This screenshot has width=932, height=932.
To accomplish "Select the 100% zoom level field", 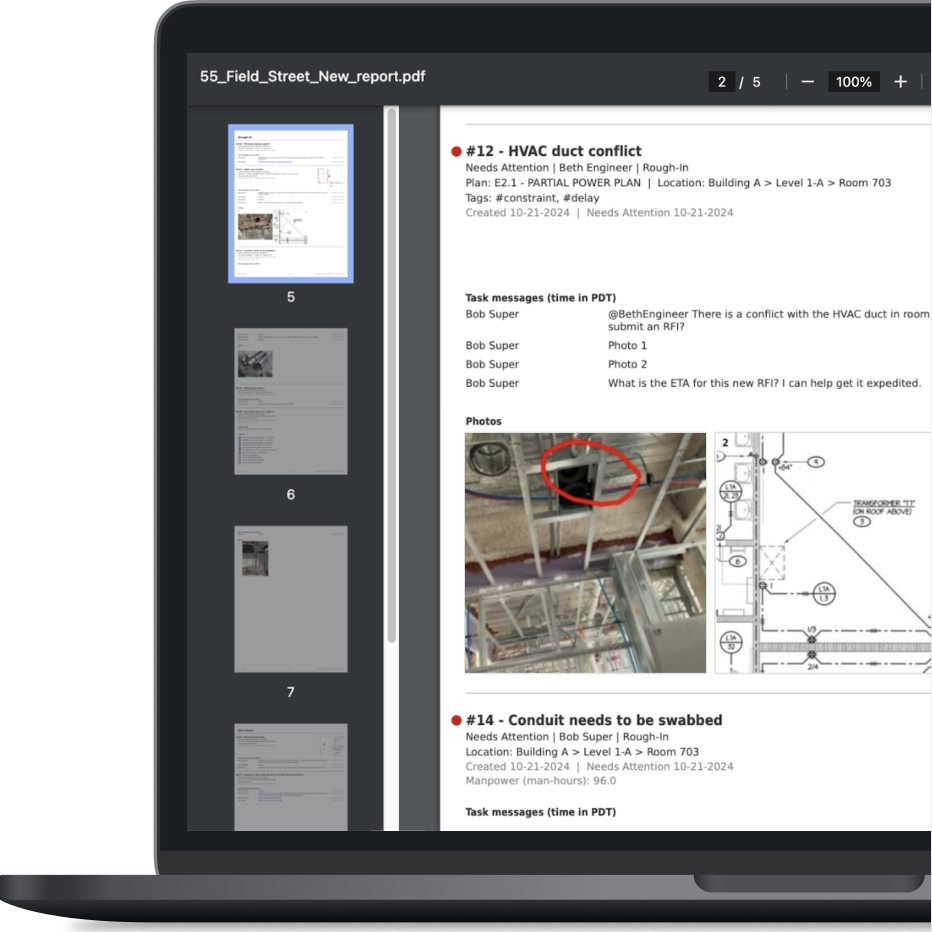I will [853, 82].
